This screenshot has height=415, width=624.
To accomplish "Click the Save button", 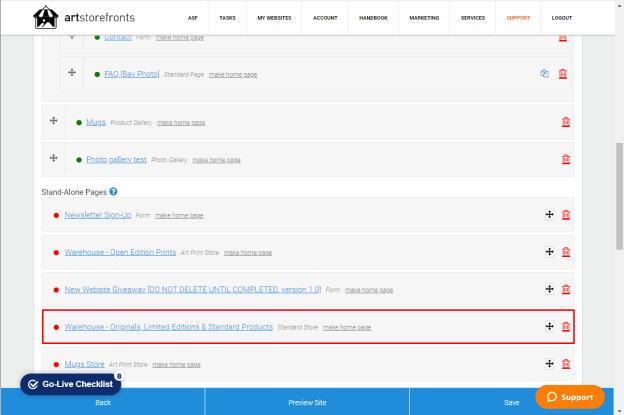I will click(x=511, y=402).
